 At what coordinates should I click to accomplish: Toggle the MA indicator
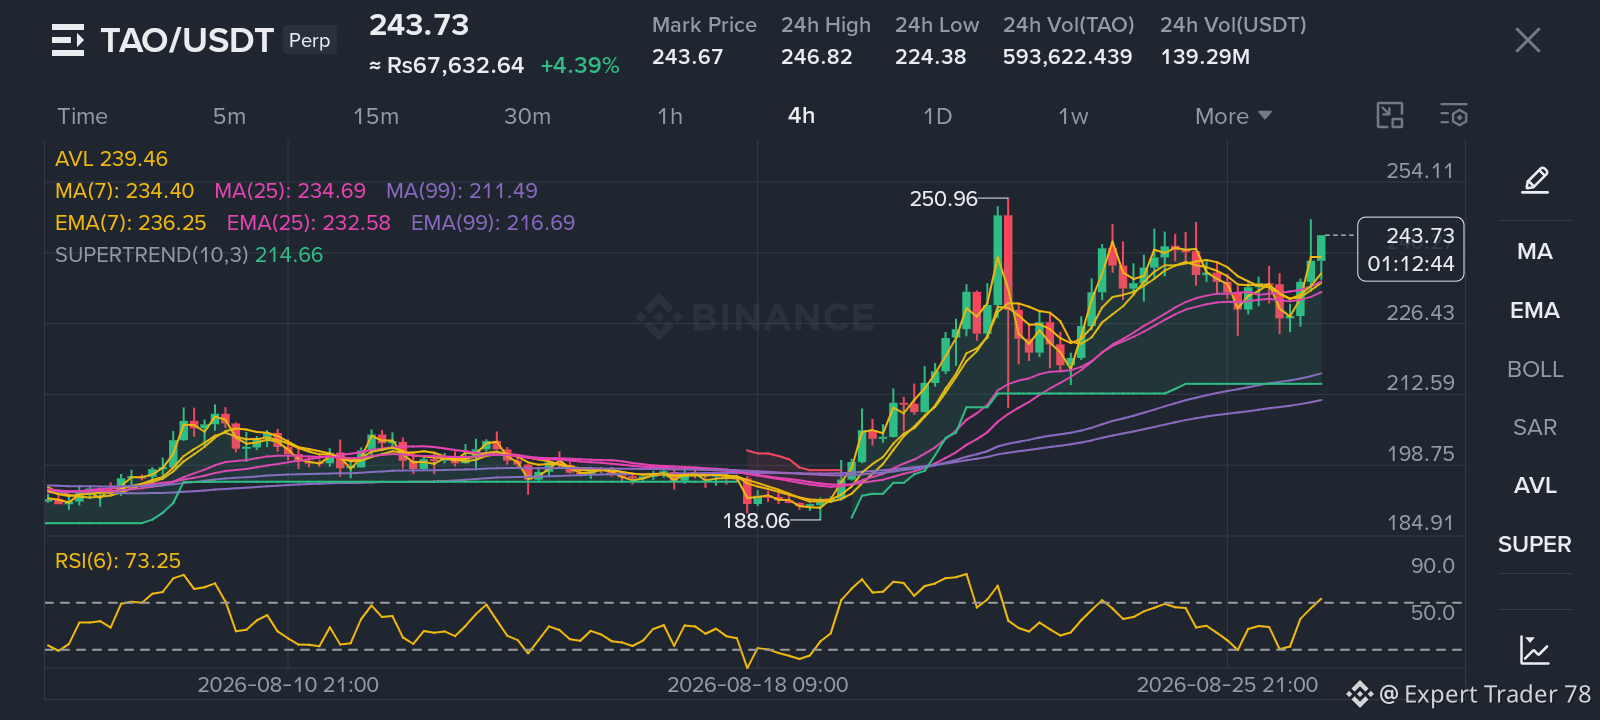(x=1535, y=251)
